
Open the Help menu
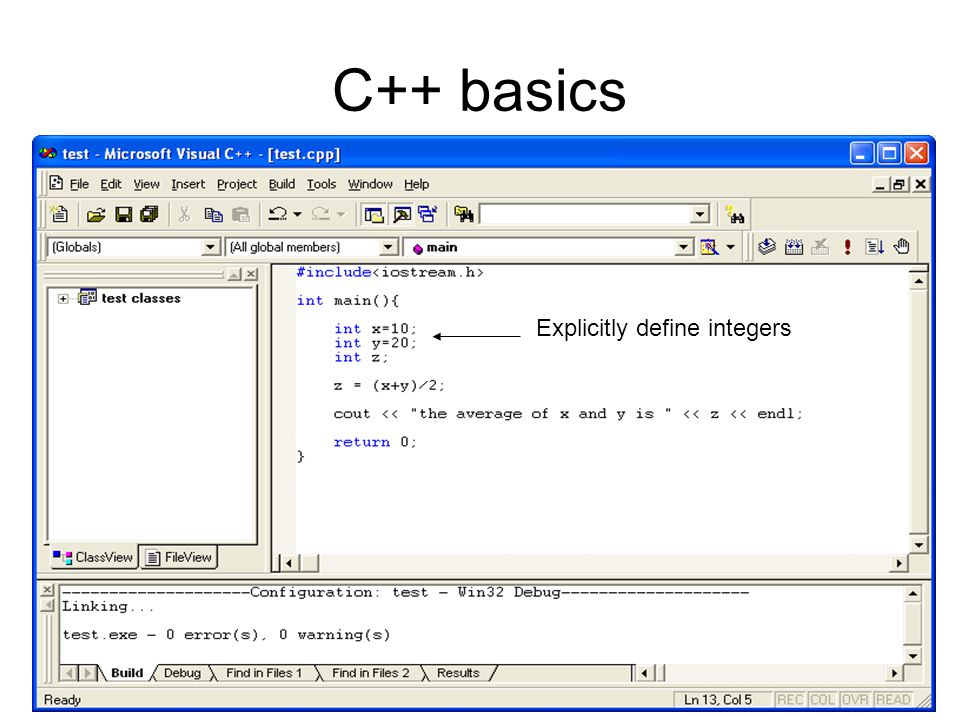click(416, 184)
